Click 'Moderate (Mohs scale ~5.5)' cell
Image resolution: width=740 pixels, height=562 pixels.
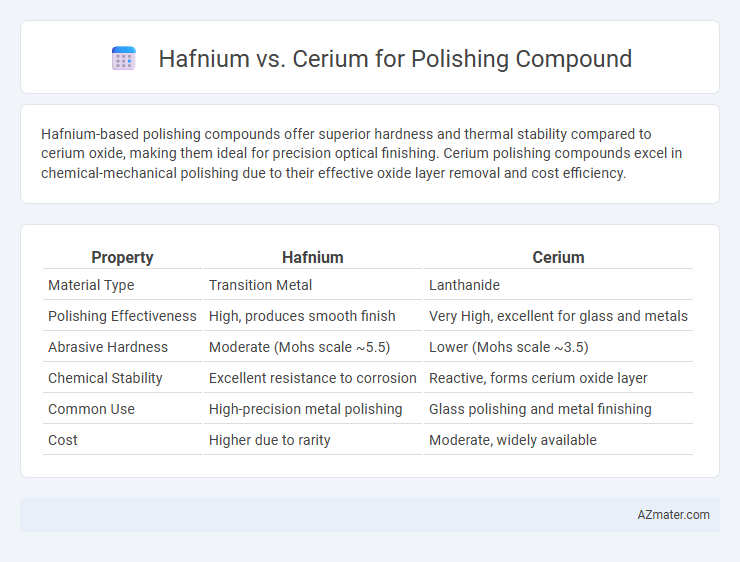(300, 347)
